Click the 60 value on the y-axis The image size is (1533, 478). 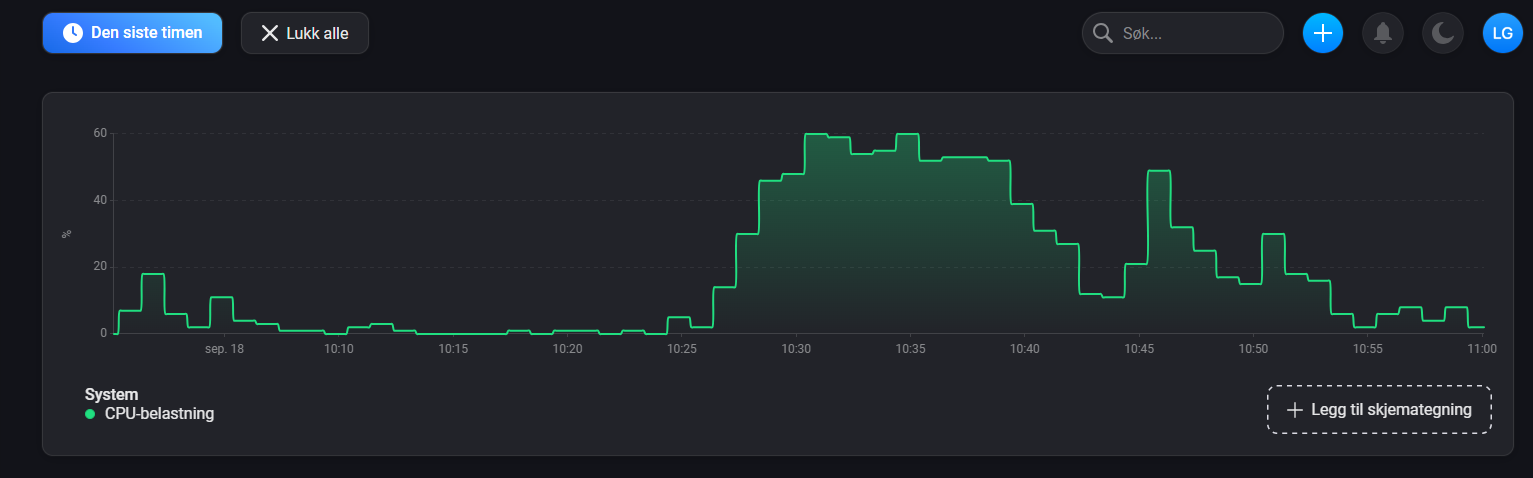pyautogui.click(x=100, y=133)
